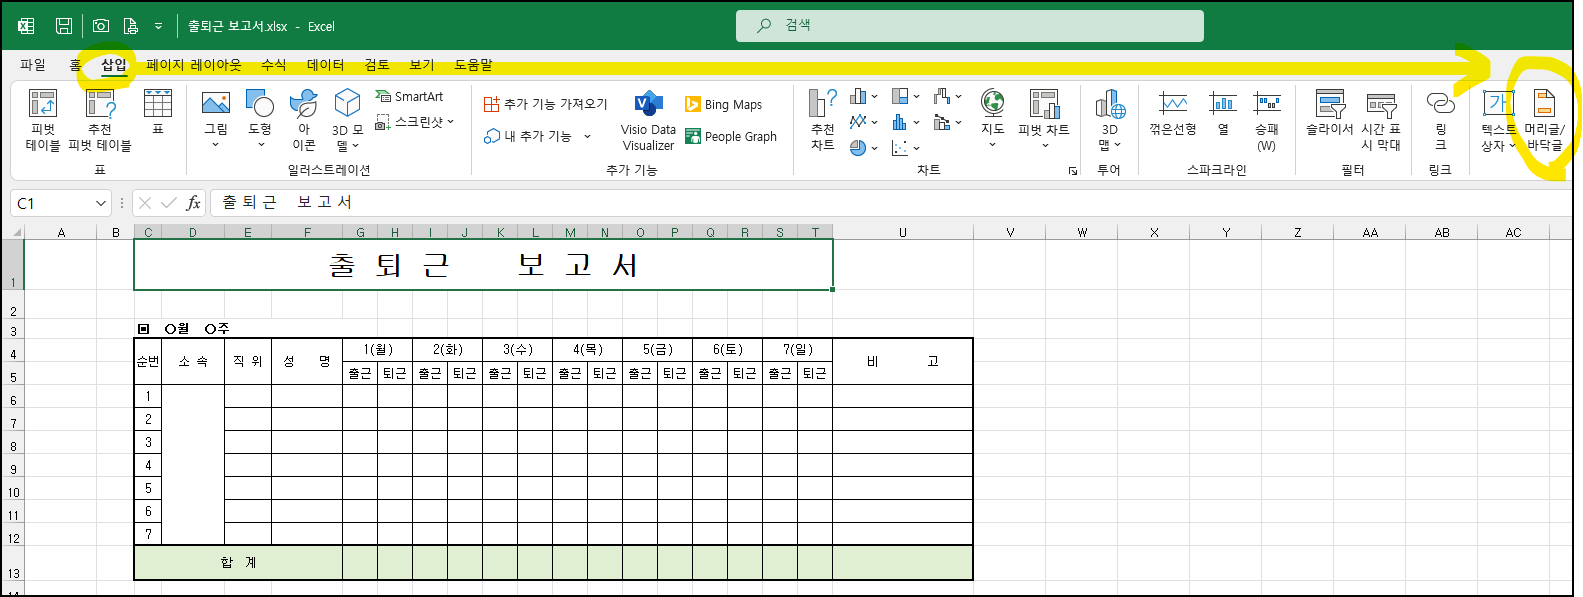Click the 1(월) Monday header cell

pyautogui.click(x=377, y=349)
